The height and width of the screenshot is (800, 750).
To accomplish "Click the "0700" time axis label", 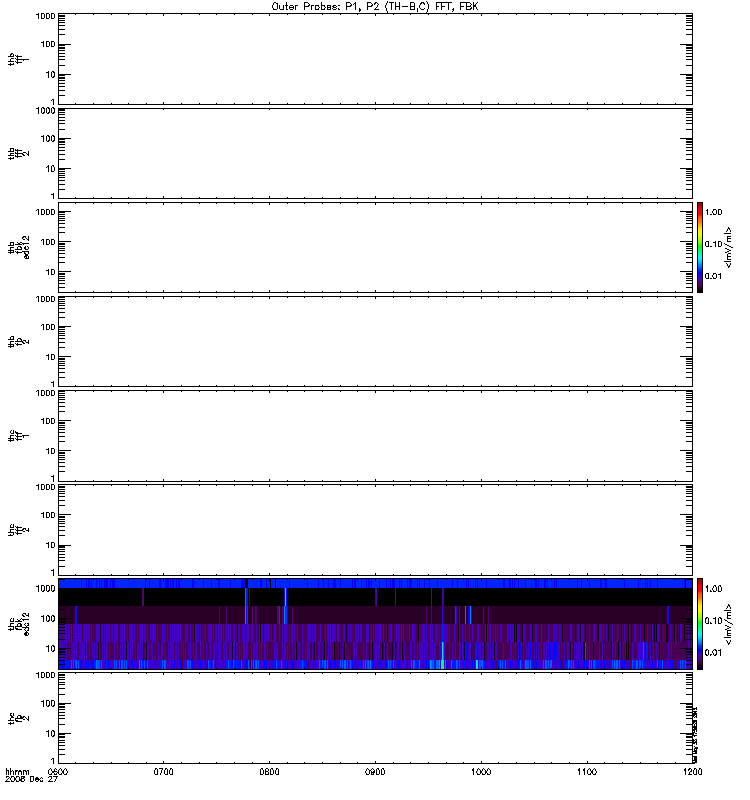I will 163,772.
